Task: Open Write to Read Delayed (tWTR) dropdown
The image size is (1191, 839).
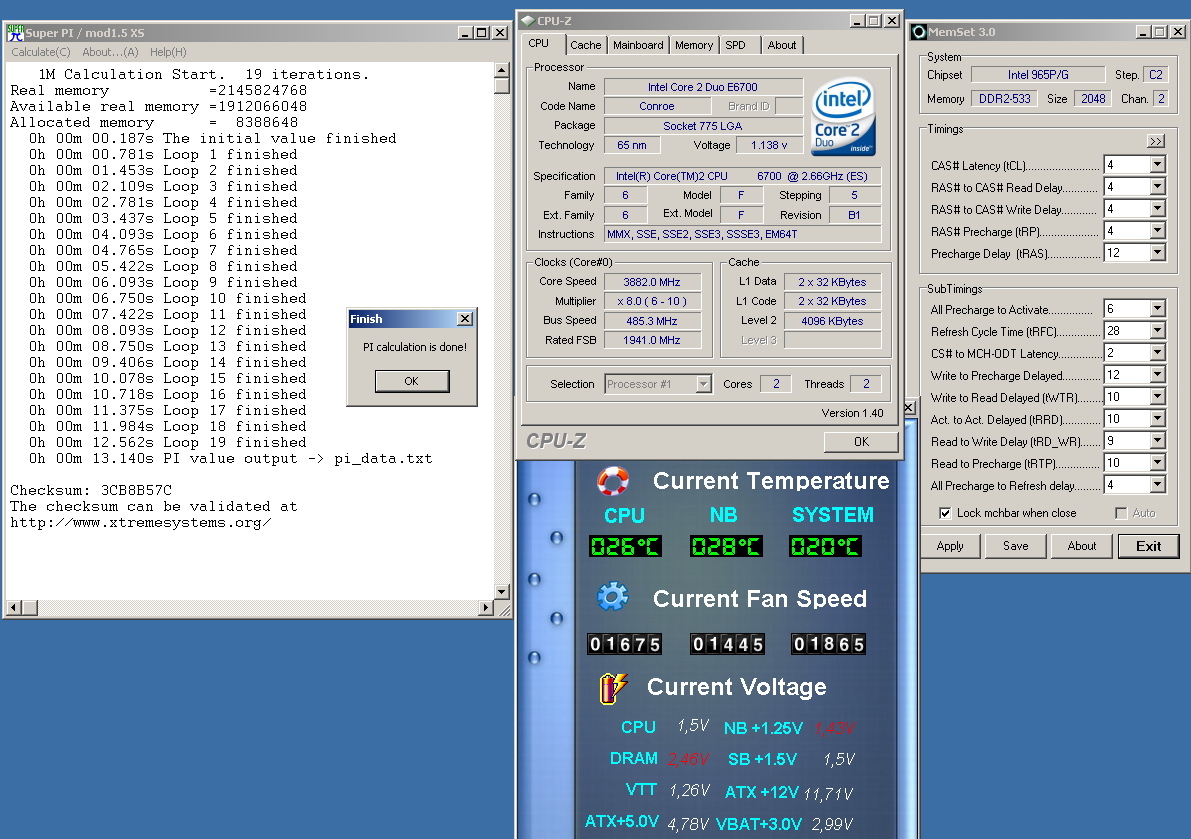Action: coord(1157,397)
